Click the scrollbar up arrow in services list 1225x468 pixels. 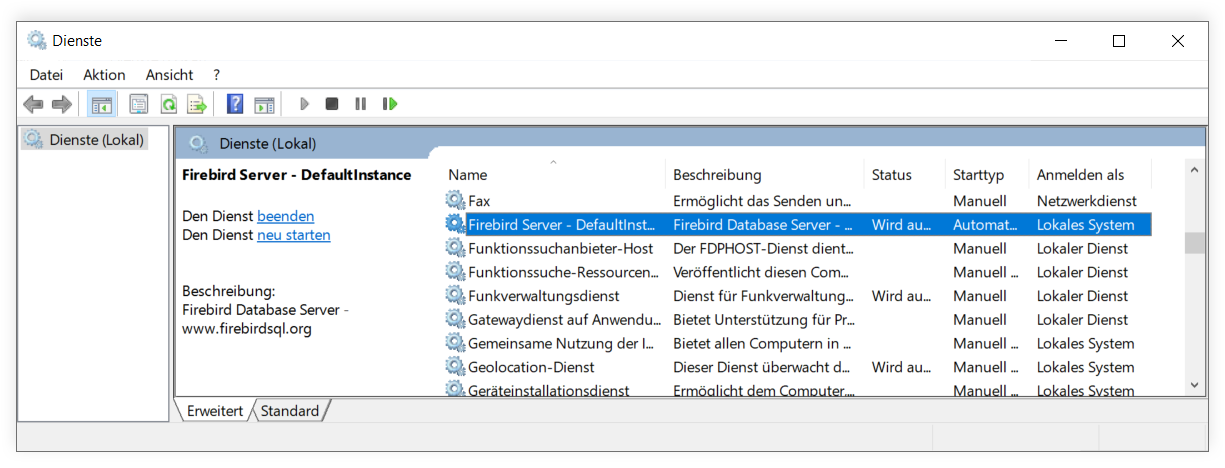(1194, 171)
